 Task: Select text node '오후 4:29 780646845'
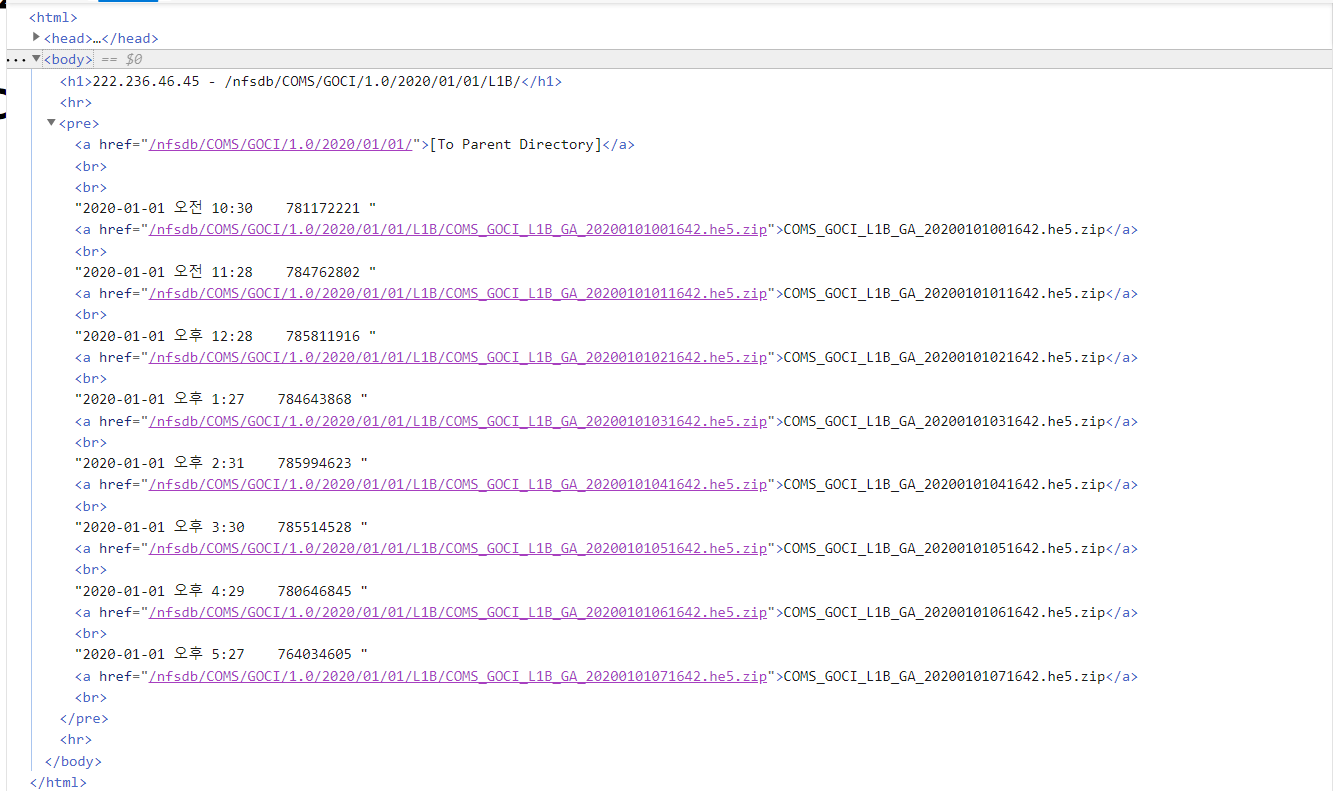tap(222, 591)
